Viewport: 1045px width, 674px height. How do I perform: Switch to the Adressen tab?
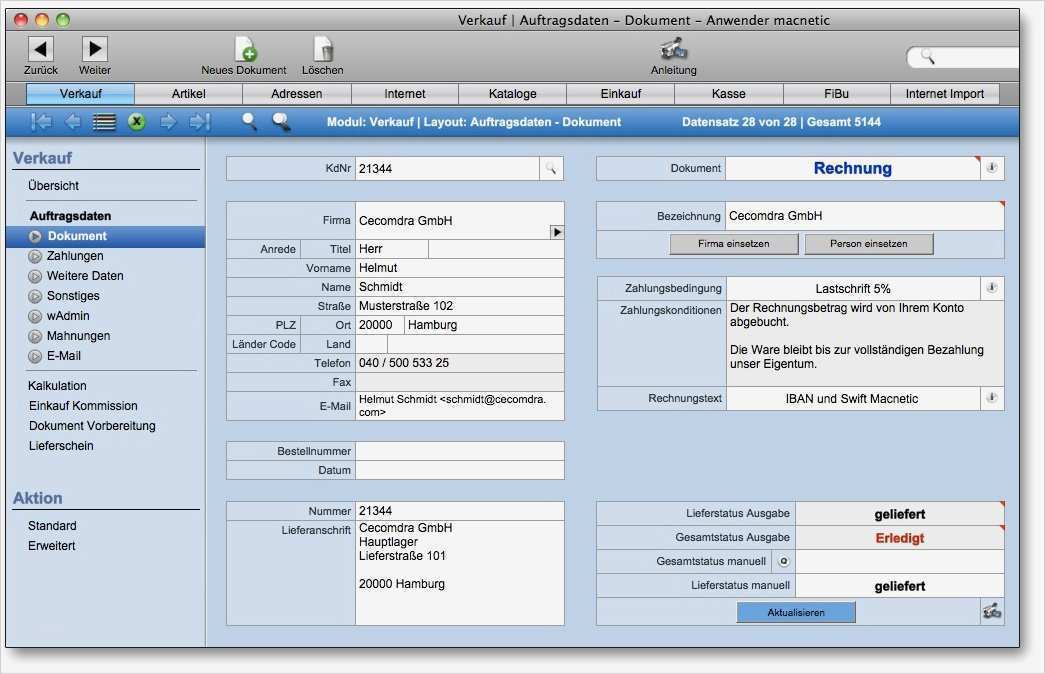tap(297, 93)
